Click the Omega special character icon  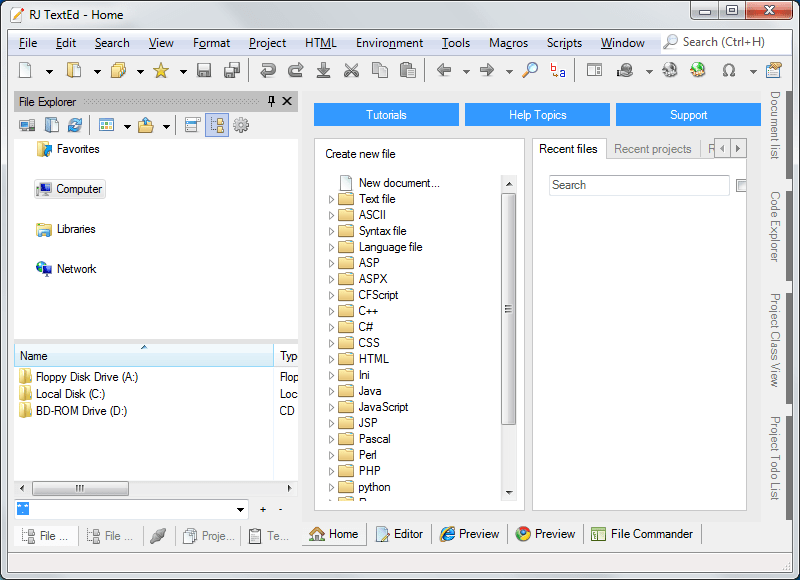click(729, 70)
